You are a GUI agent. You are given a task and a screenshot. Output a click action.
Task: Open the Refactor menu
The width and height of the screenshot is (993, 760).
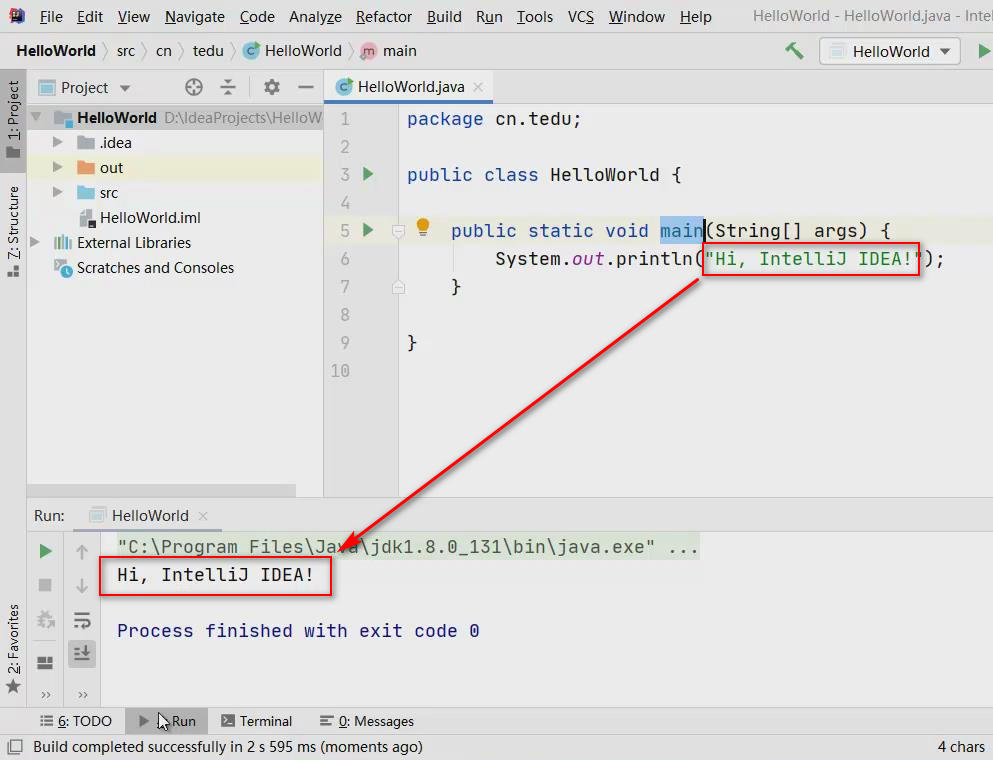[x=384, y=17]
